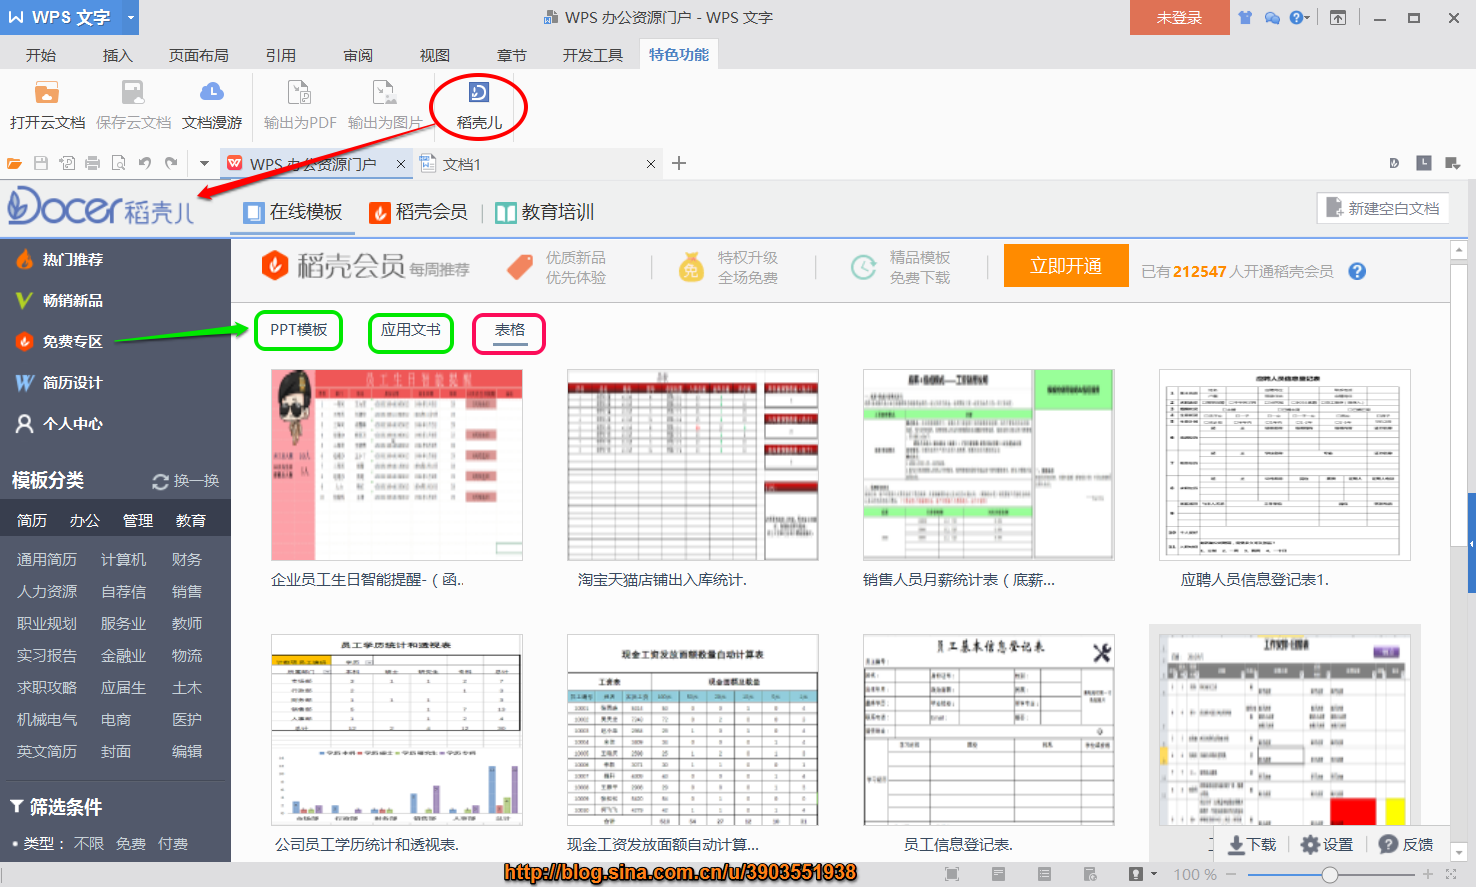Go to 免费专区 in sidebar
1476x887 pixels.
coord(60,341)
